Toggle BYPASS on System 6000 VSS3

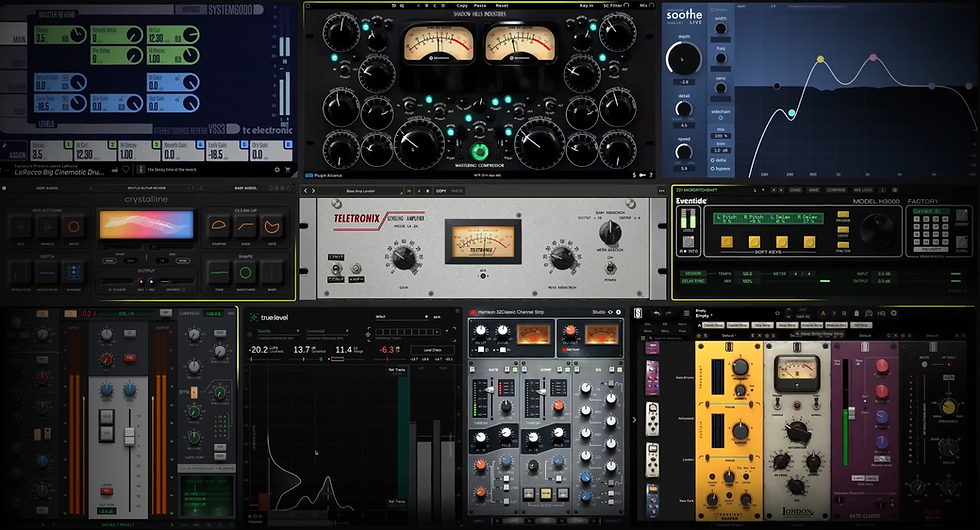coord(191,11)
